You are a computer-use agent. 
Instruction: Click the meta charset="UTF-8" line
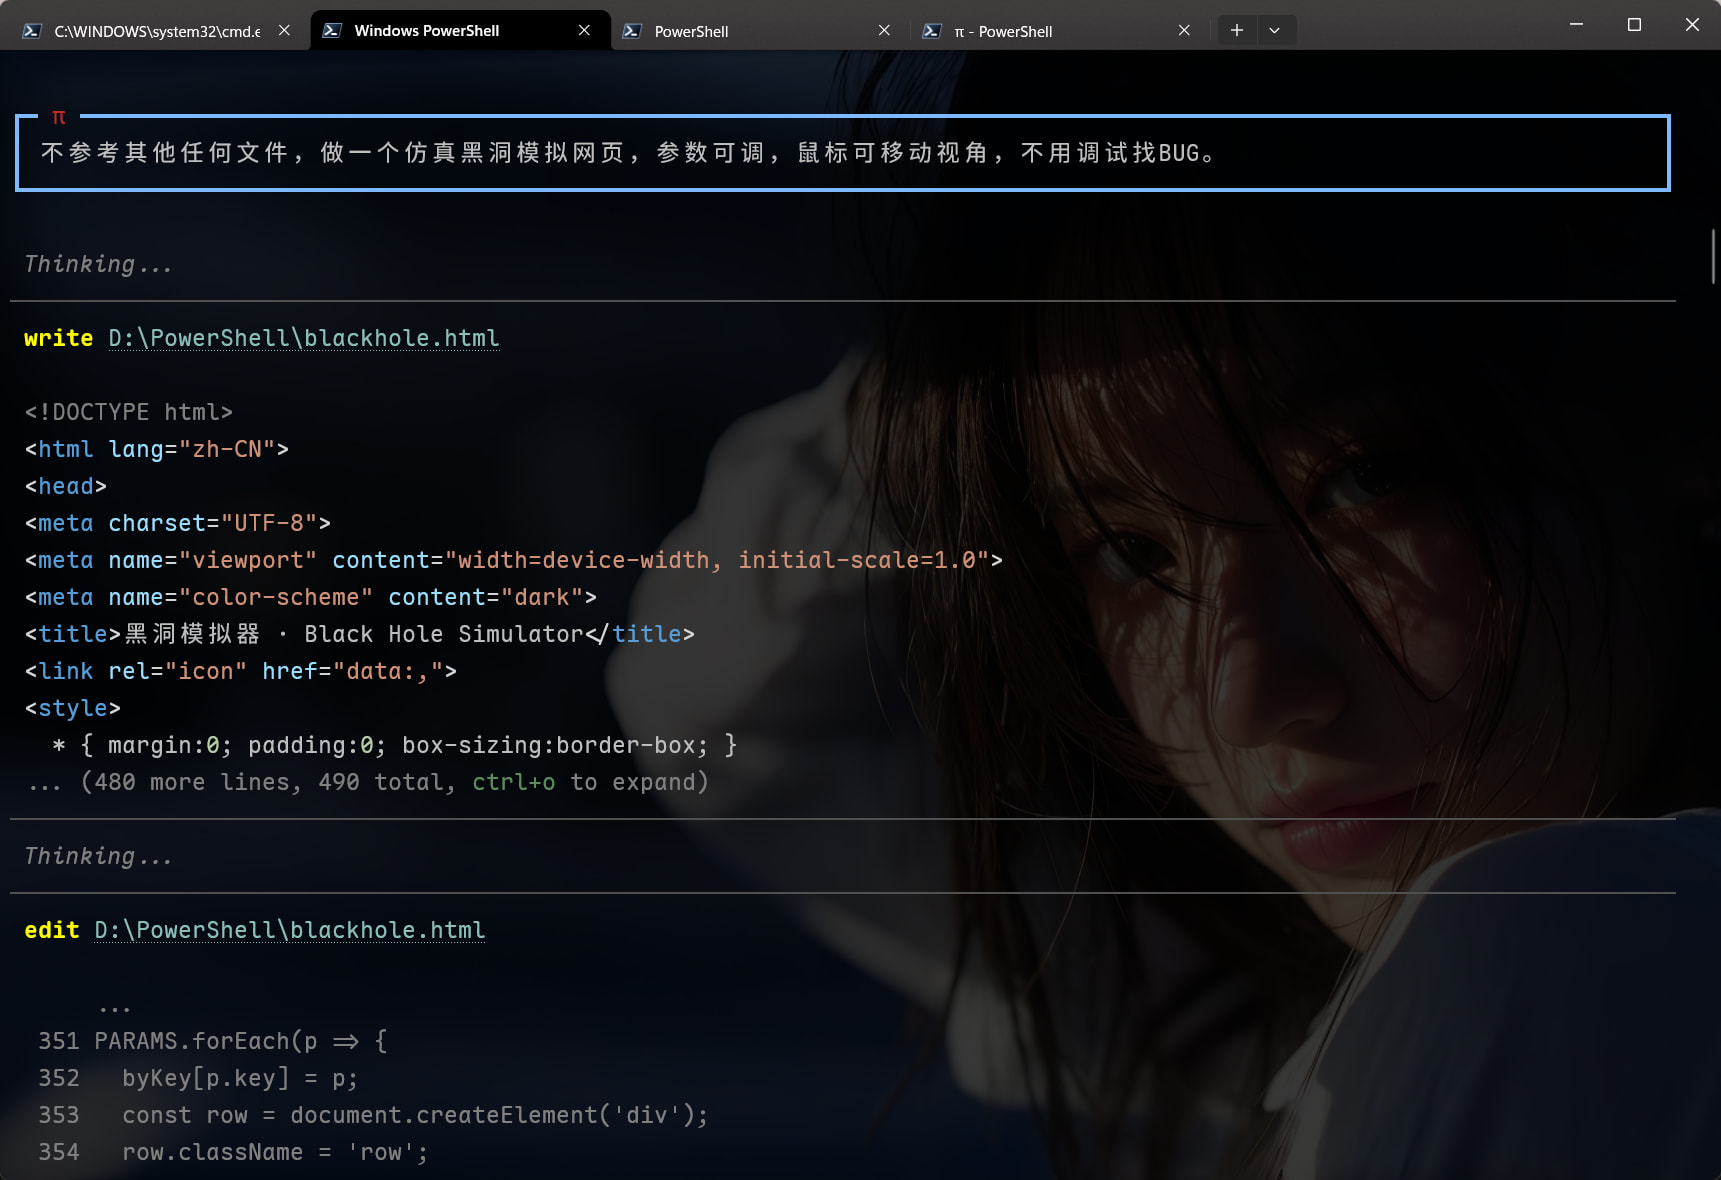click(x=178, y=523)
